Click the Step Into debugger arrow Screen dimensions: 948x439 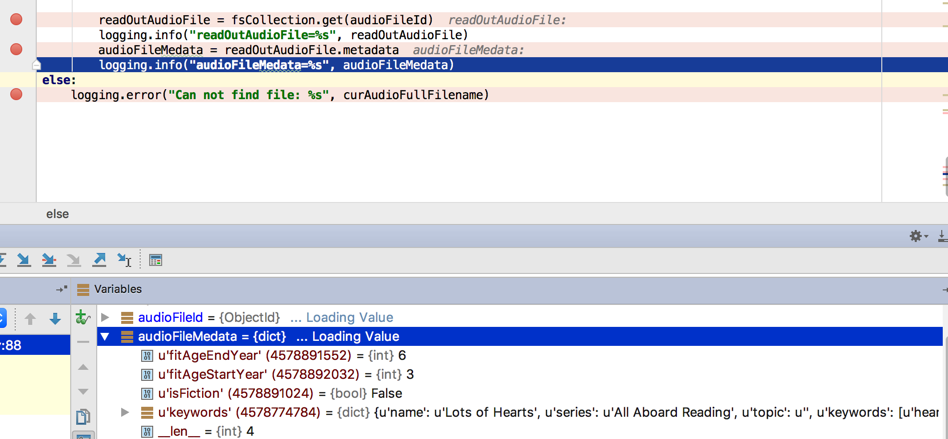tap(23, 260)
